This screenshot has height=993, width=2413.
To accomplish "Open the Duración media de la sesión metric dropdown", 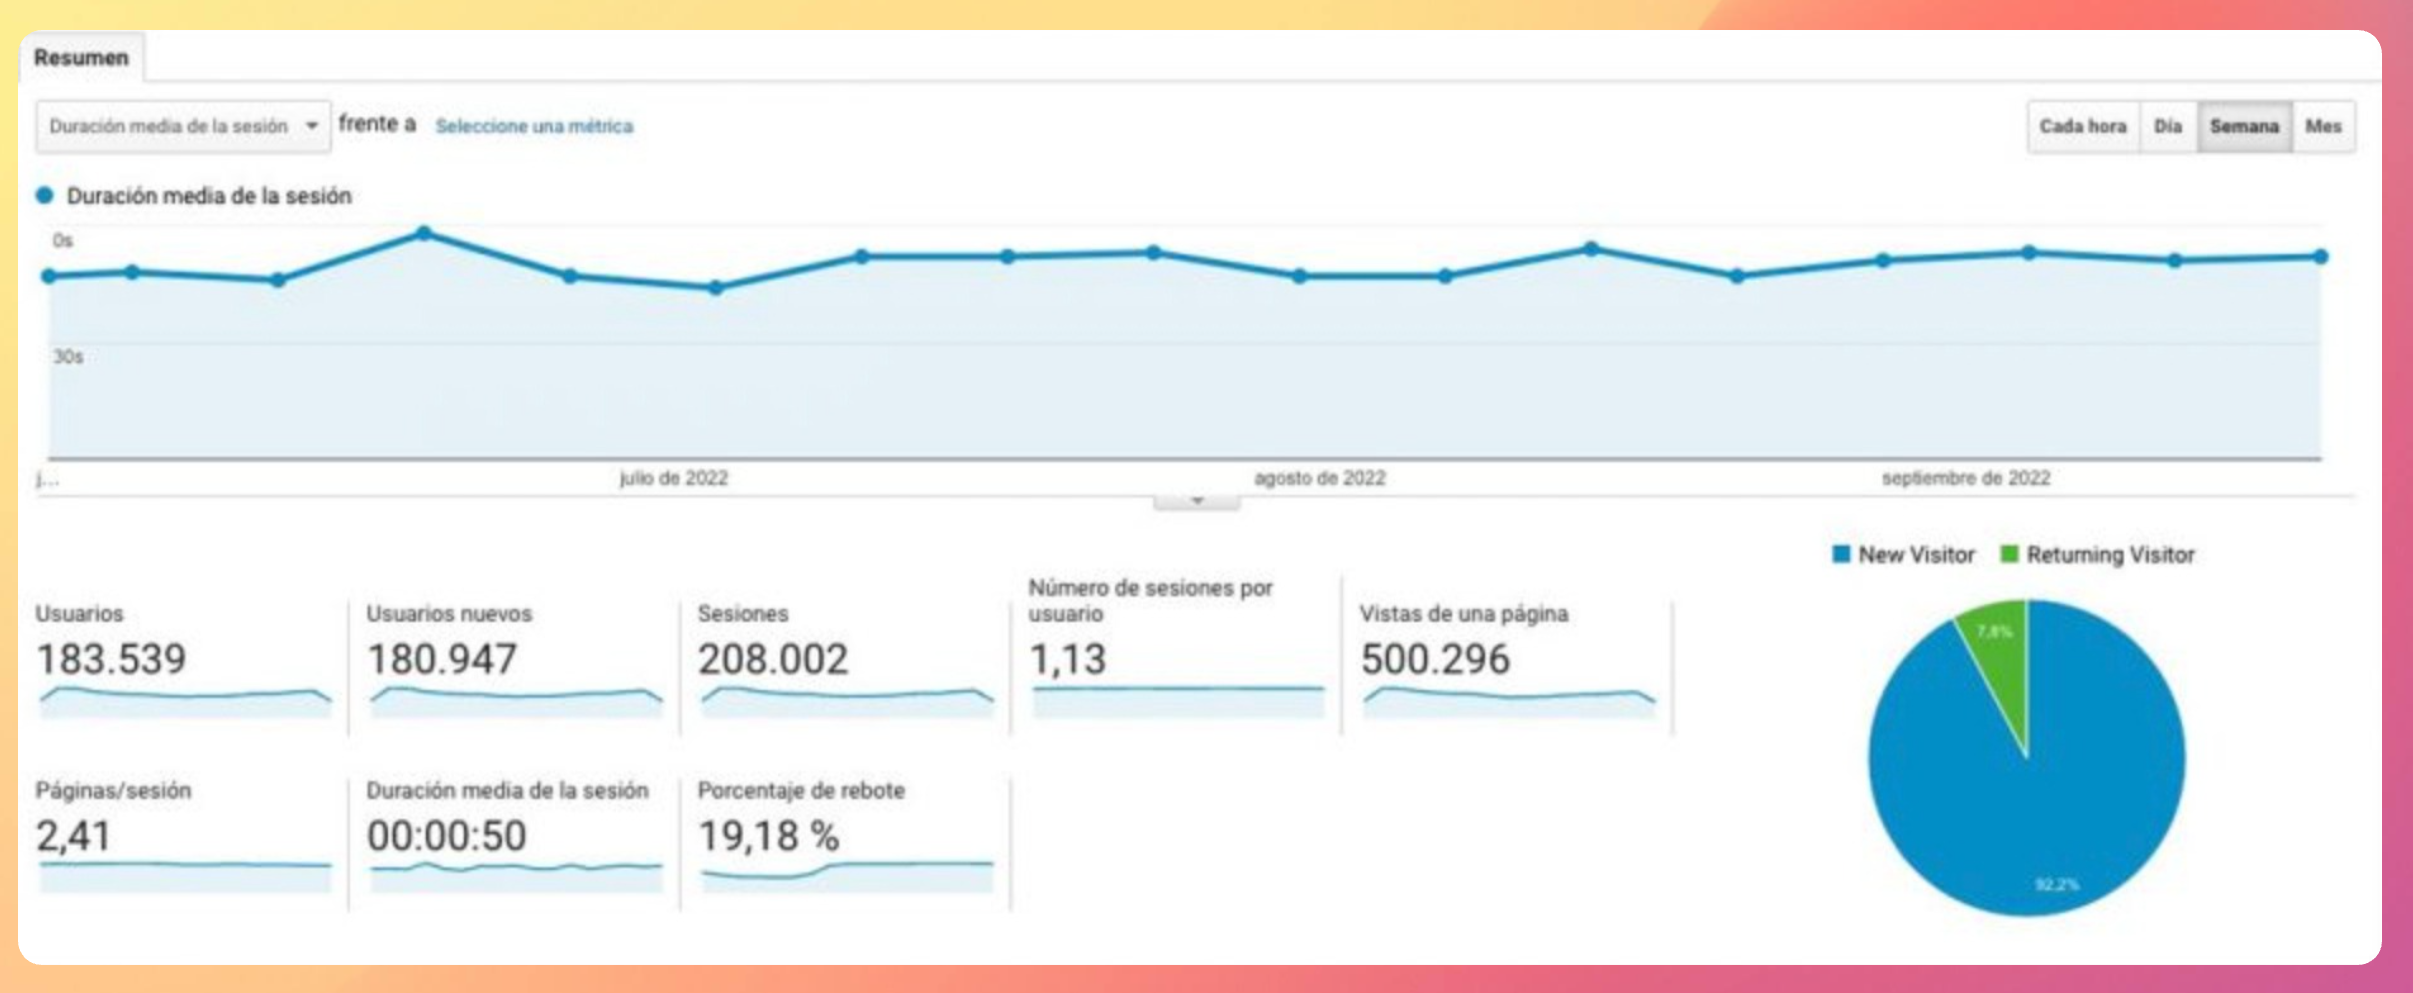I will 183,127.
